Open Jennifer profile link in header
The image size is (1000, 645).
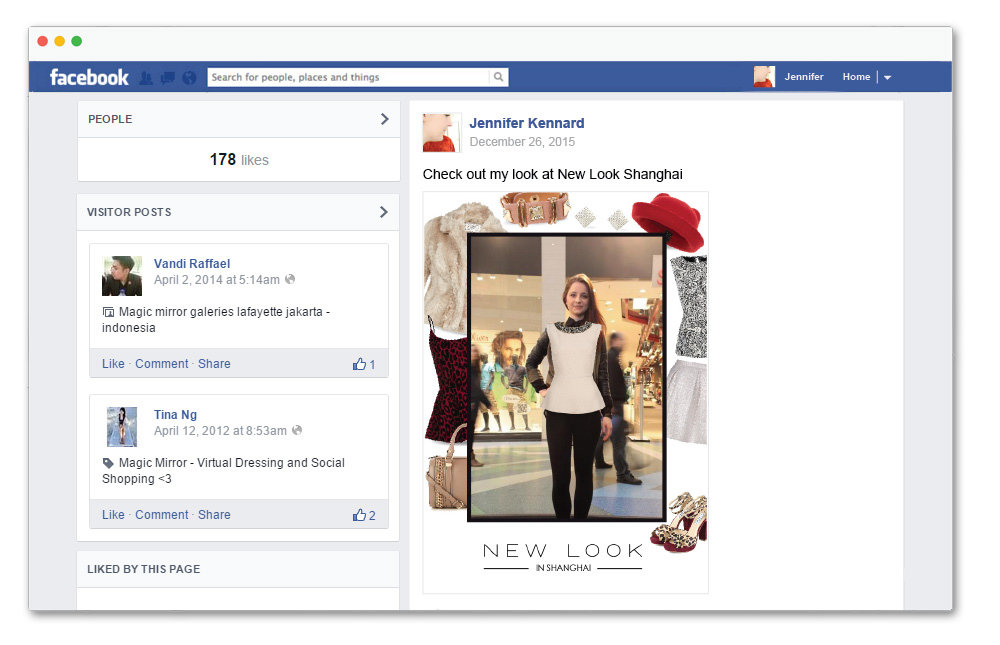click(804, 77)
